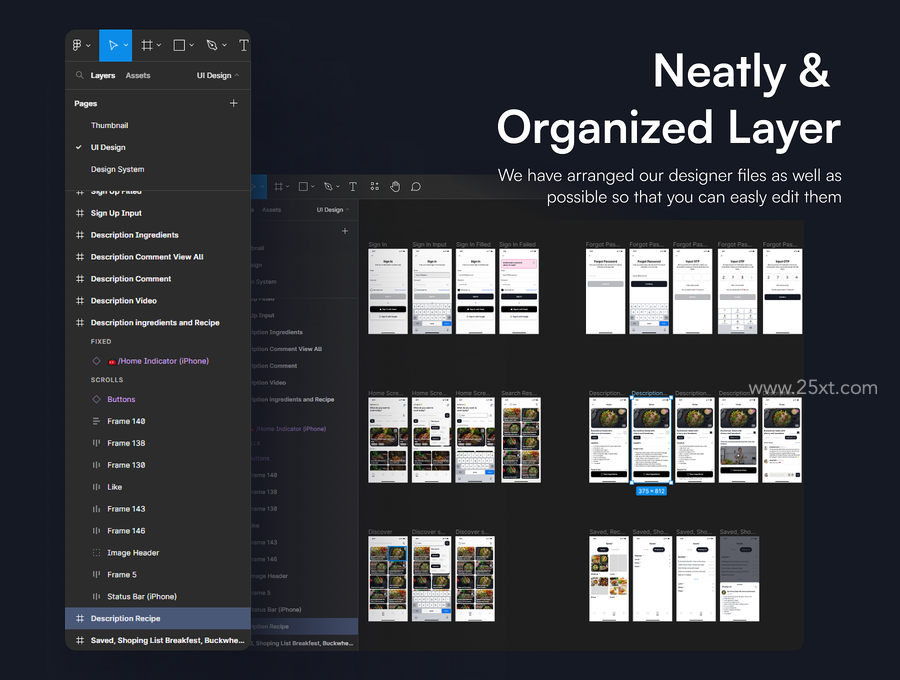This screenshot has height=680, width=900.
Task: Select shape tool in the background window toolbar
Action: coord(304,186)
